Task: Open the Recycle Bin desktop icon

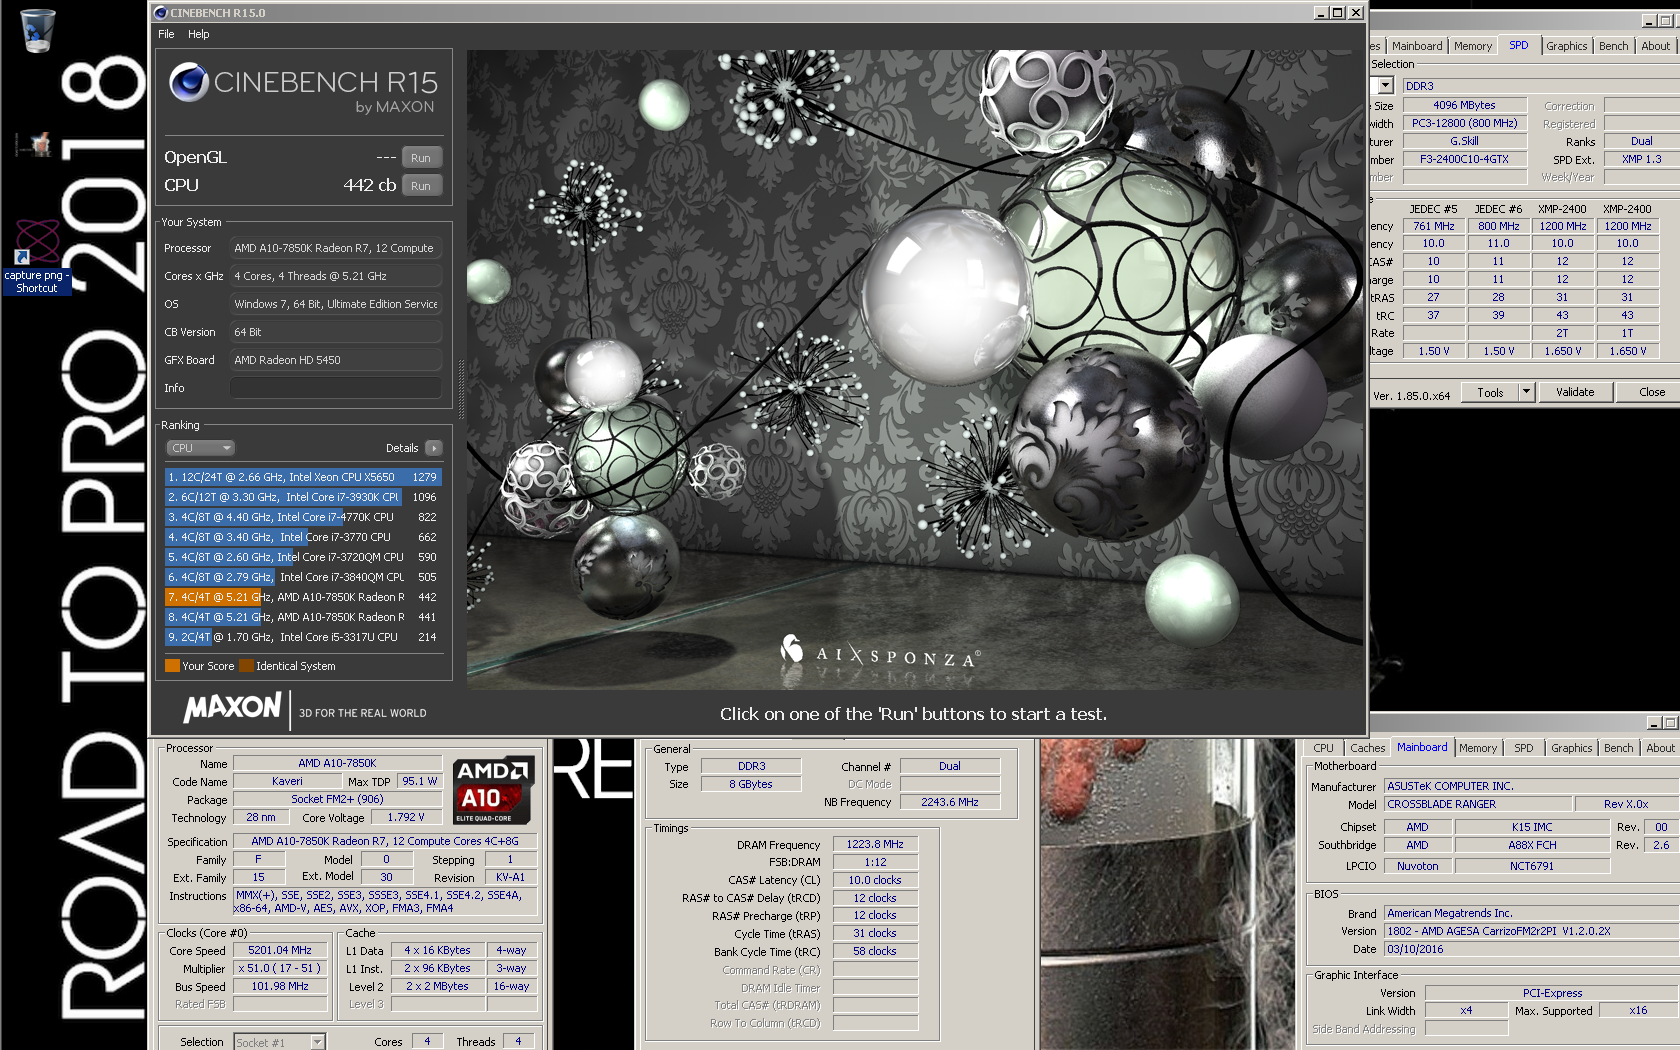Action: pos(37,30)
